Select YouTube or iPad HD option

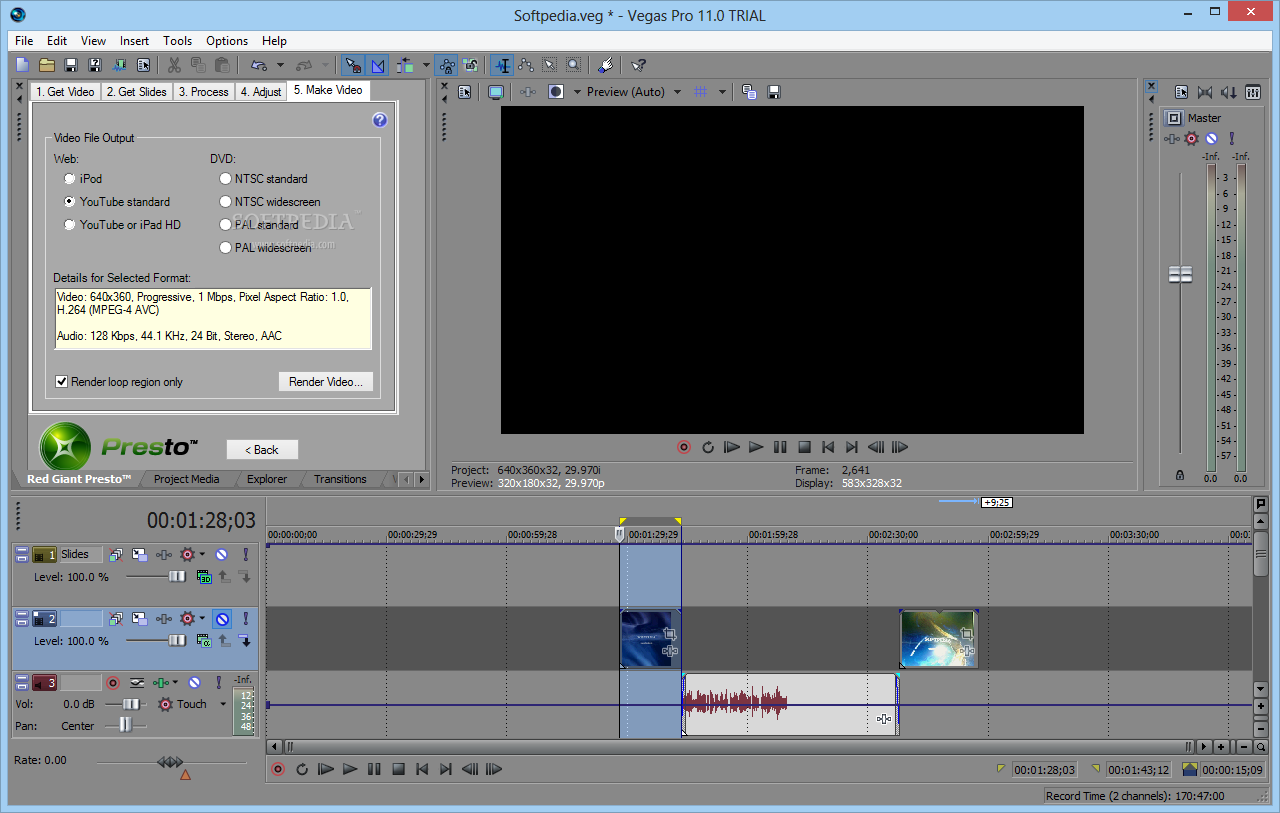(70, 225)
